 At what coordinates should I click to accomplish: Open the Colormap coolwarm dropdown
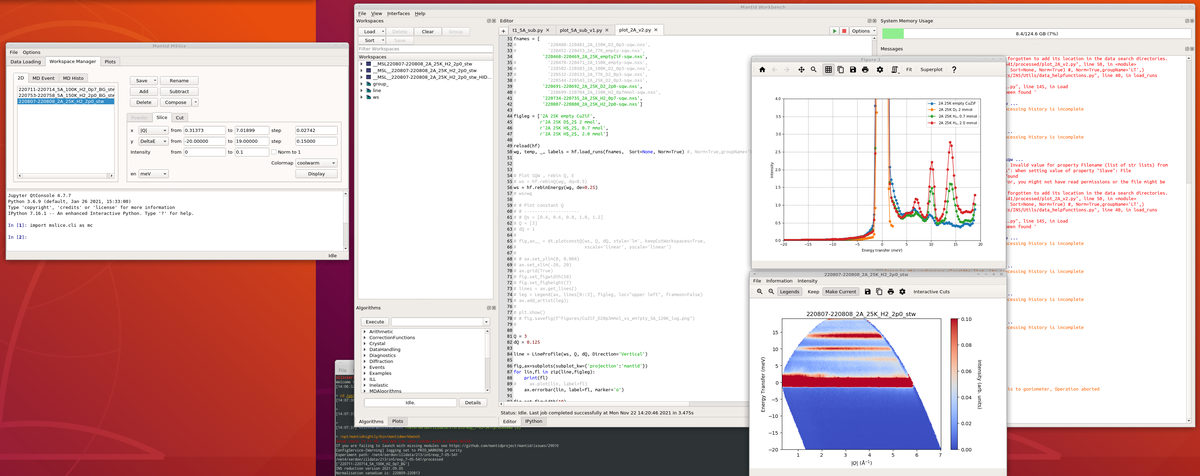[316, 163]
